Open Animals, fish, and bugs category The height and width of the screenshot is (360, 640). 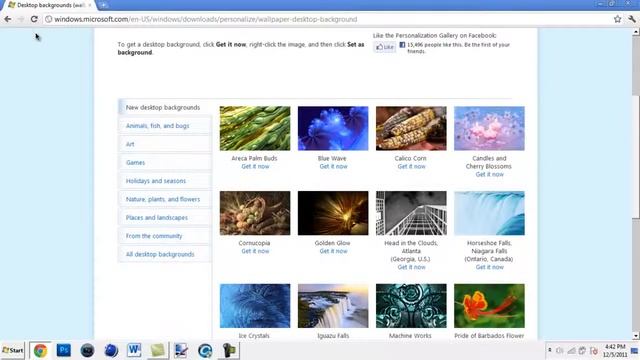point(164,126)
